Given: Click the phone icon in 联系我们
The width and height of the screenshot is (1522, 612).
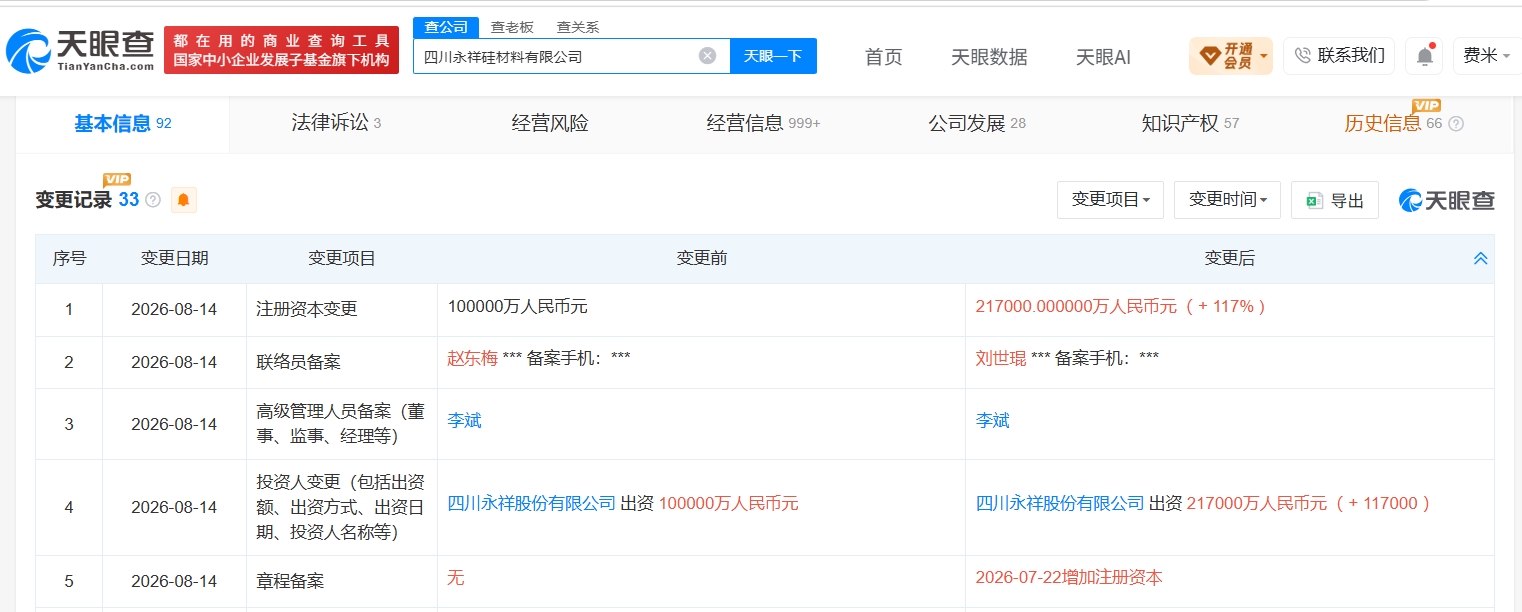Looking at the screenshot, I should [x=1302, y=56].
